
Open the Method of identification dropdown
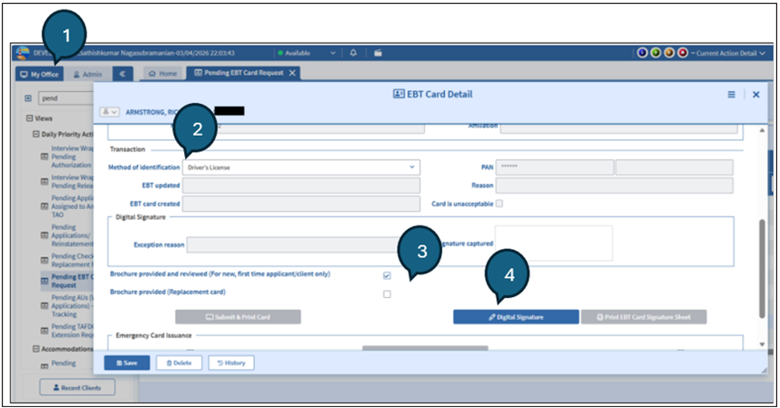[x=301, y=167]
